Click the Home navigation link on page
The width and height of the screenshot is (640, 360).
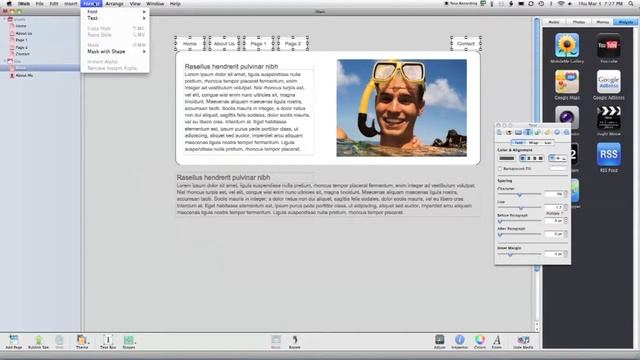[190, 43]
